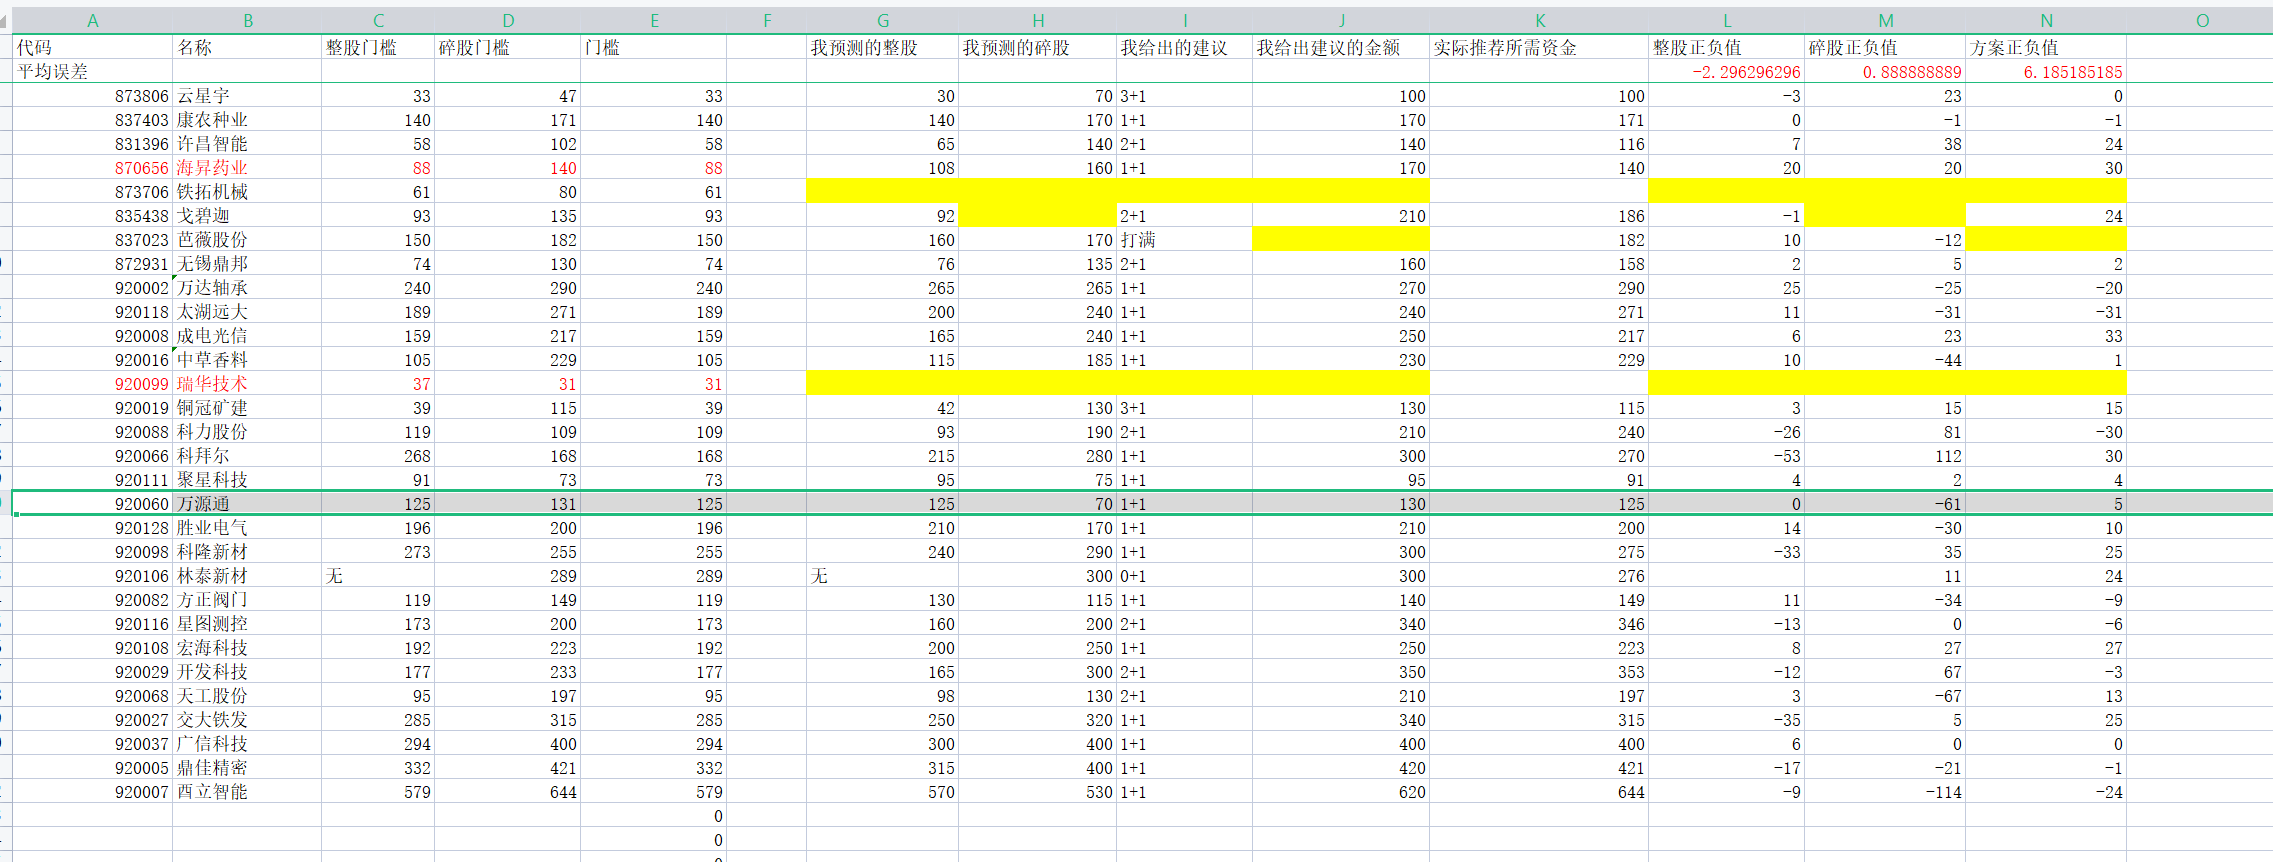This screenshot has width=2273, height=862.
Task: Click the name cell 成电光信
Action: pos(247,336)
